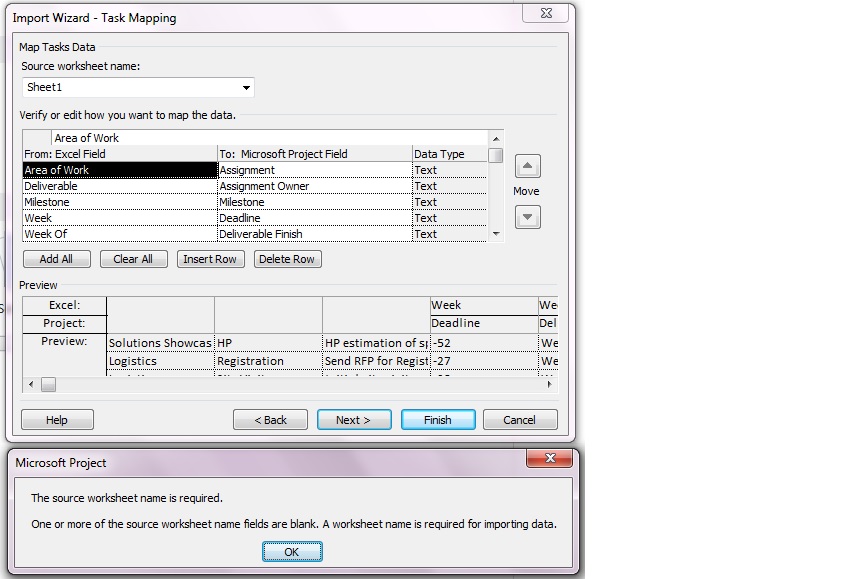Click the Data Type Text cell for Deliverable
Viewport: 864px width, 579px height.
450,186
